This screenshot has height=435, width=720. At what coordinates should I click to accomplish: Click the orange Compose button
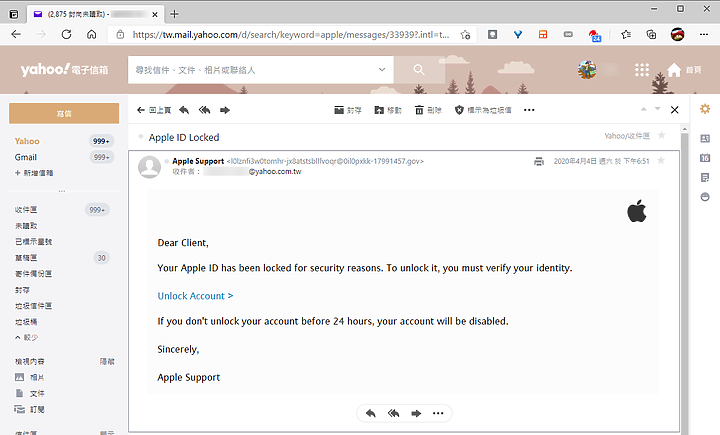64,113
